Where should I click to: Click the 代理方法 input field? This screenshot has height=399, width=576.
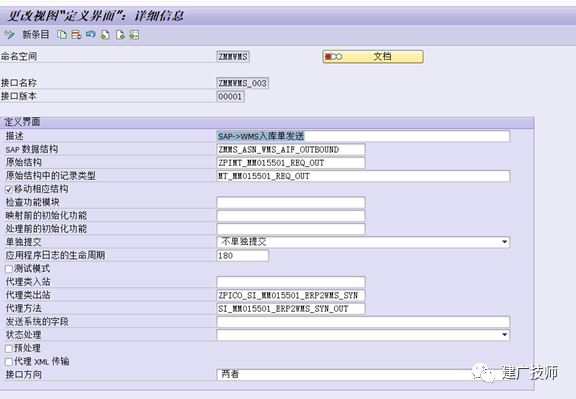[291, 309]
